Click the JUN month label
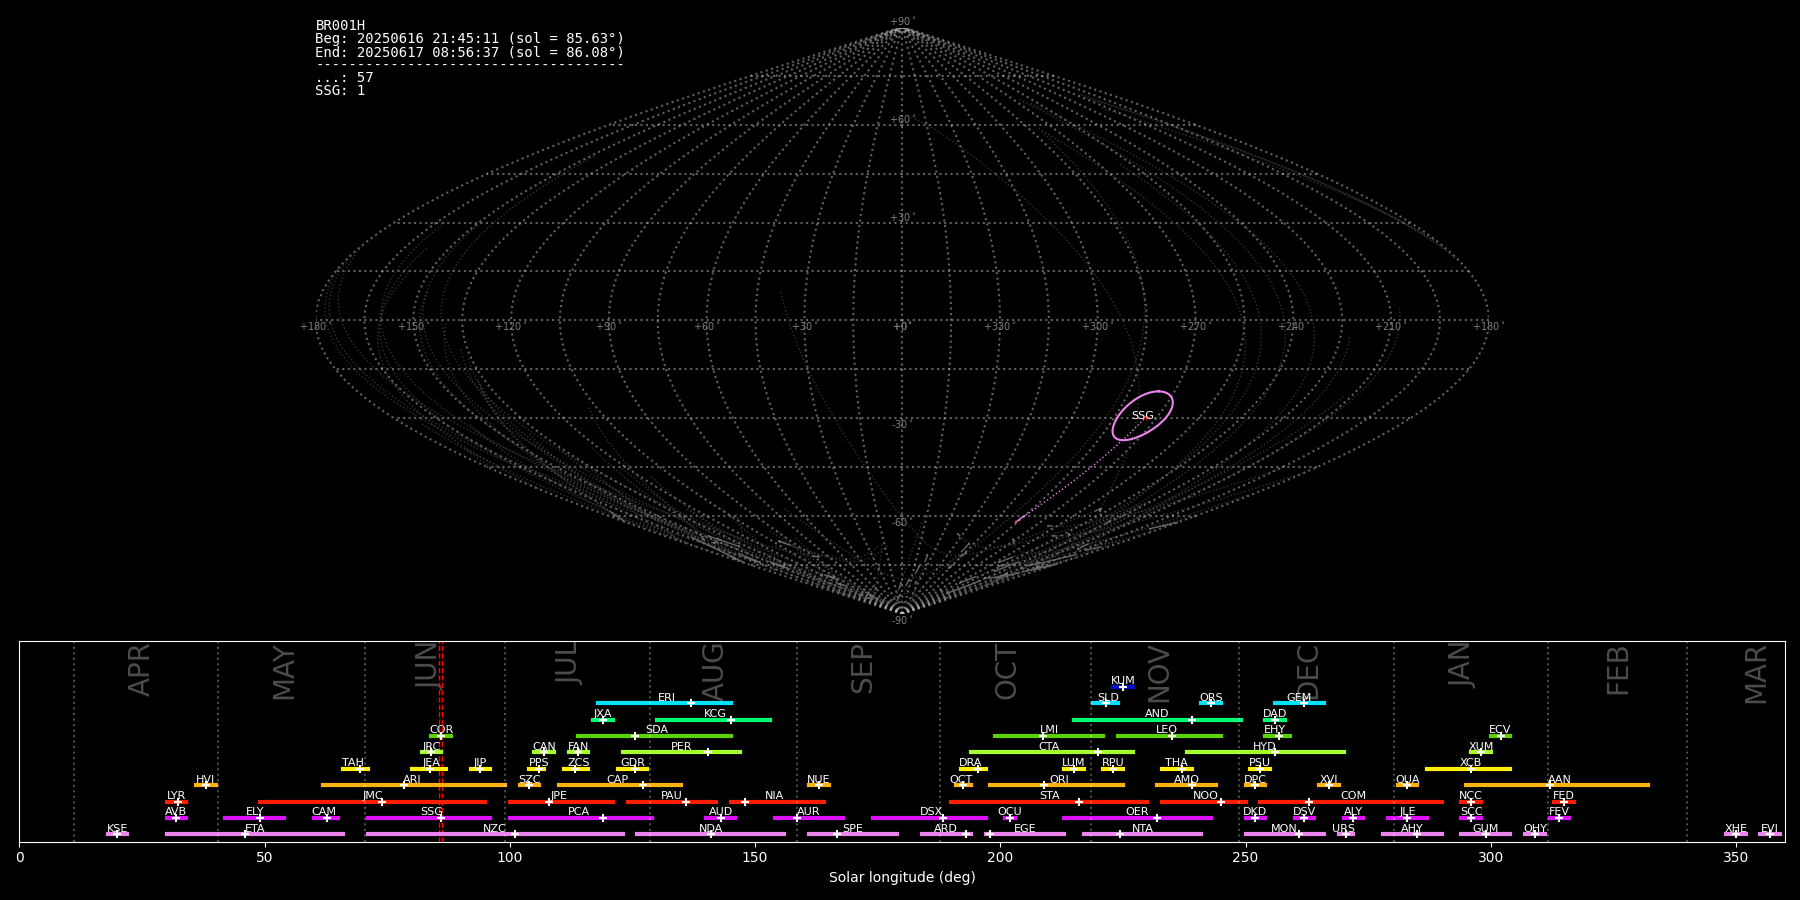The height and width of the screenshot is (900, 1800). tap(427, 665)
